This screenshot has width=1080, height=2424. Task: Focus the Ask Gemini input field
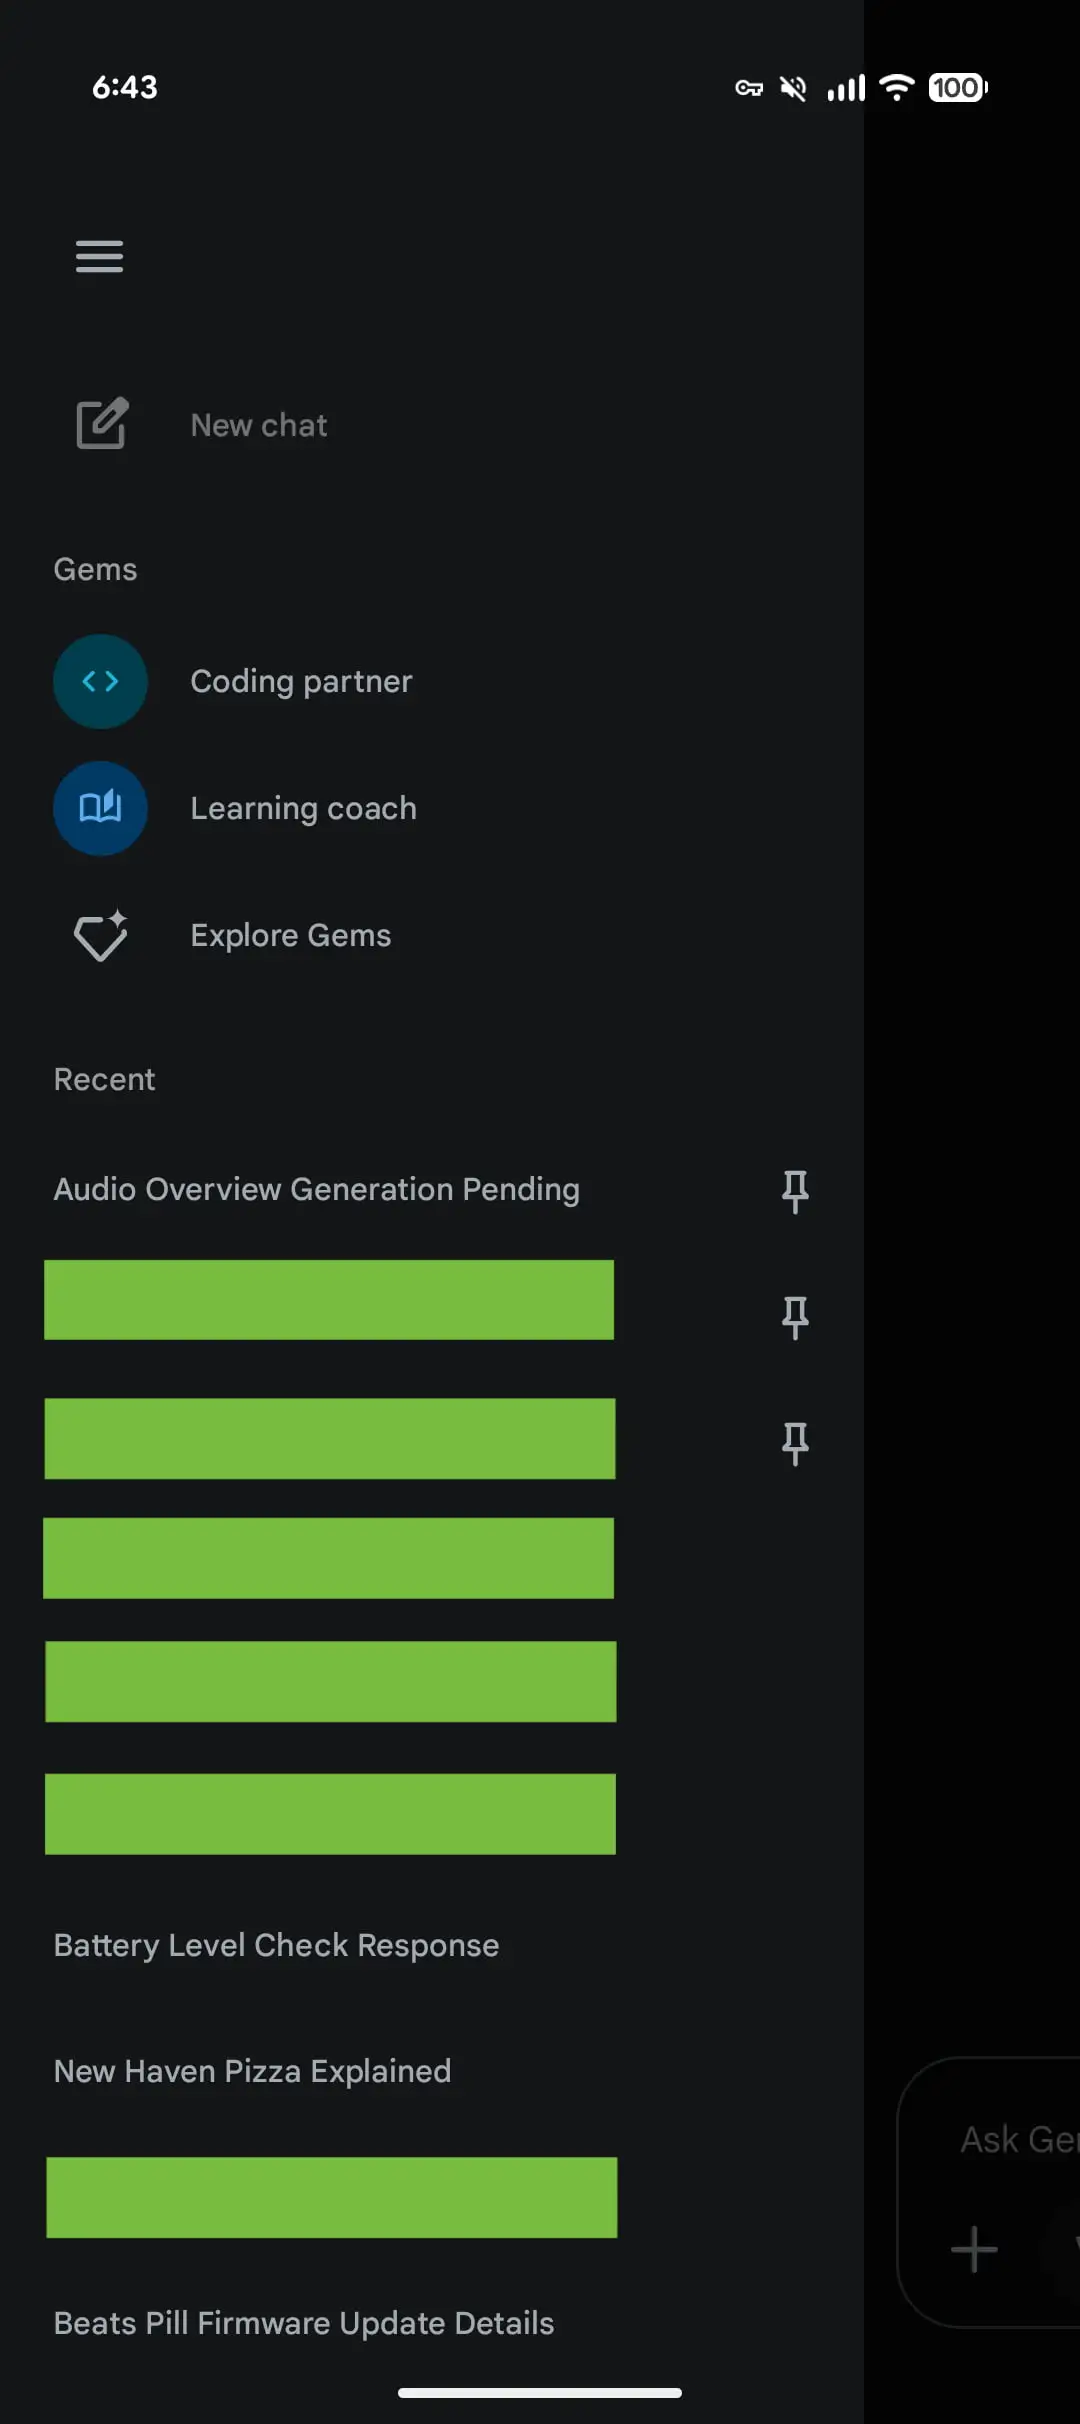[1015, 2140]
